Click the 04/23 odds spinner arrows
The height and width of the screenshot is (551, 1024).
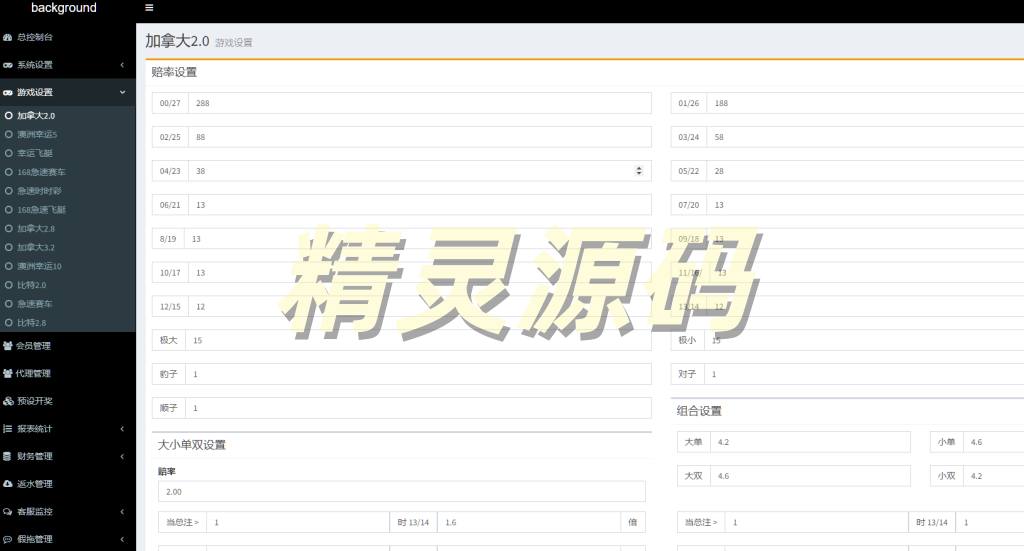click(x=639, y=171)
